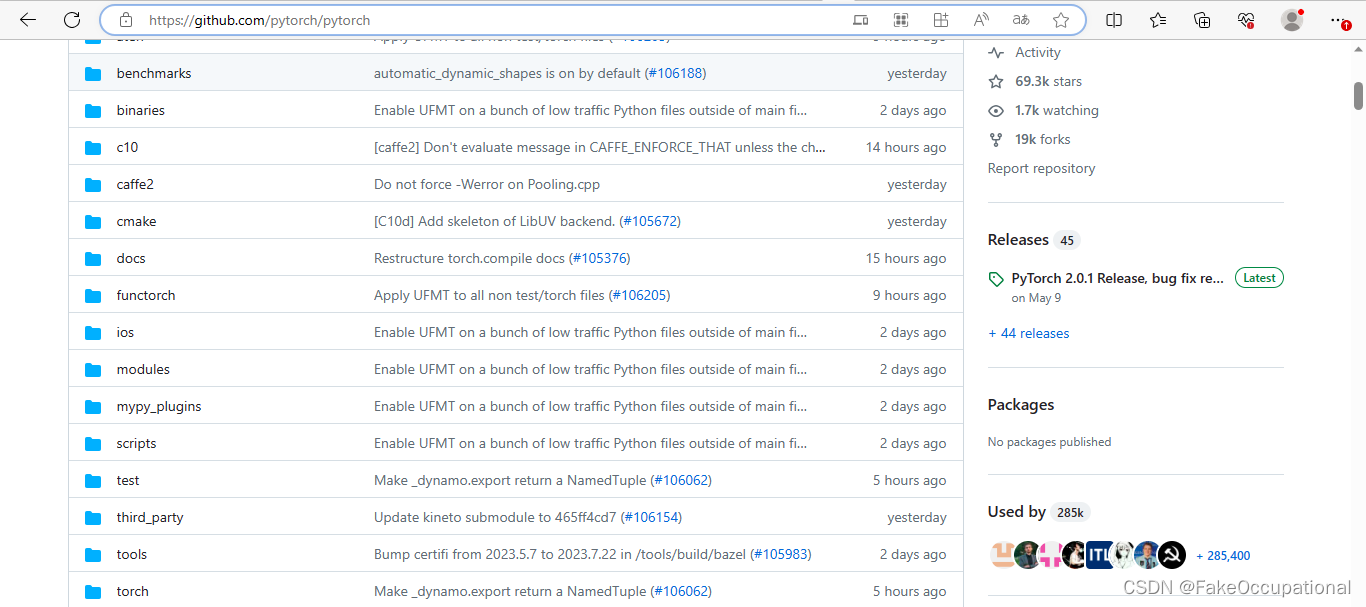Viewport: 1366px width, 607px height.
Task: Add page to favorites with star icon
Action: pos(1061,20)
